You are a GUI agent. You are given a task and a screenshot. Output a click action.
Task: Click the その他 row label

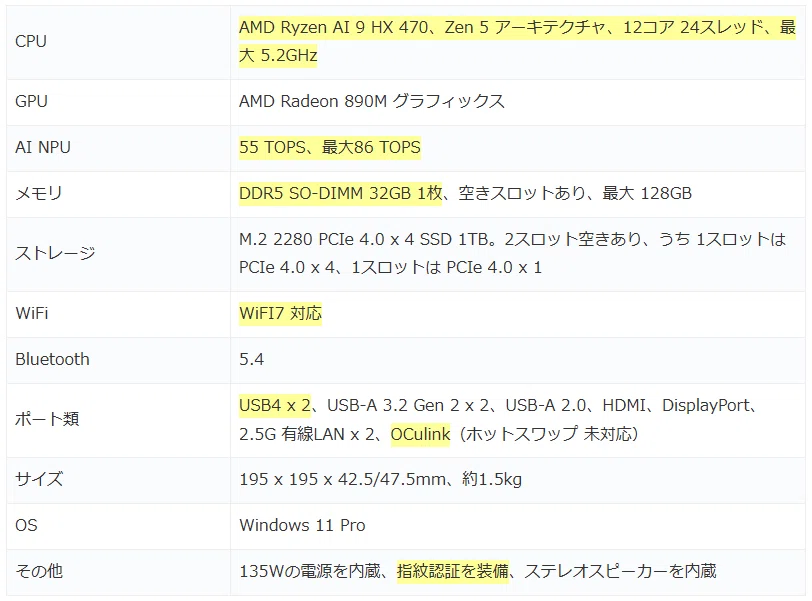[x=39, y=571]
